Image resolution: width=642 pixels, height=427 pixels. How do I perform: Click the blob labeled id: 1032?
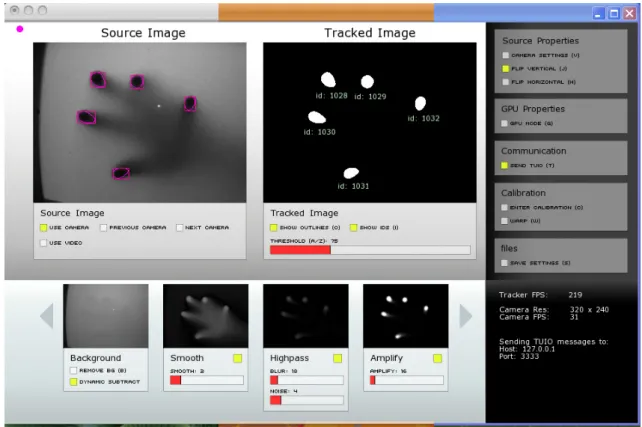tap(420, 103)
